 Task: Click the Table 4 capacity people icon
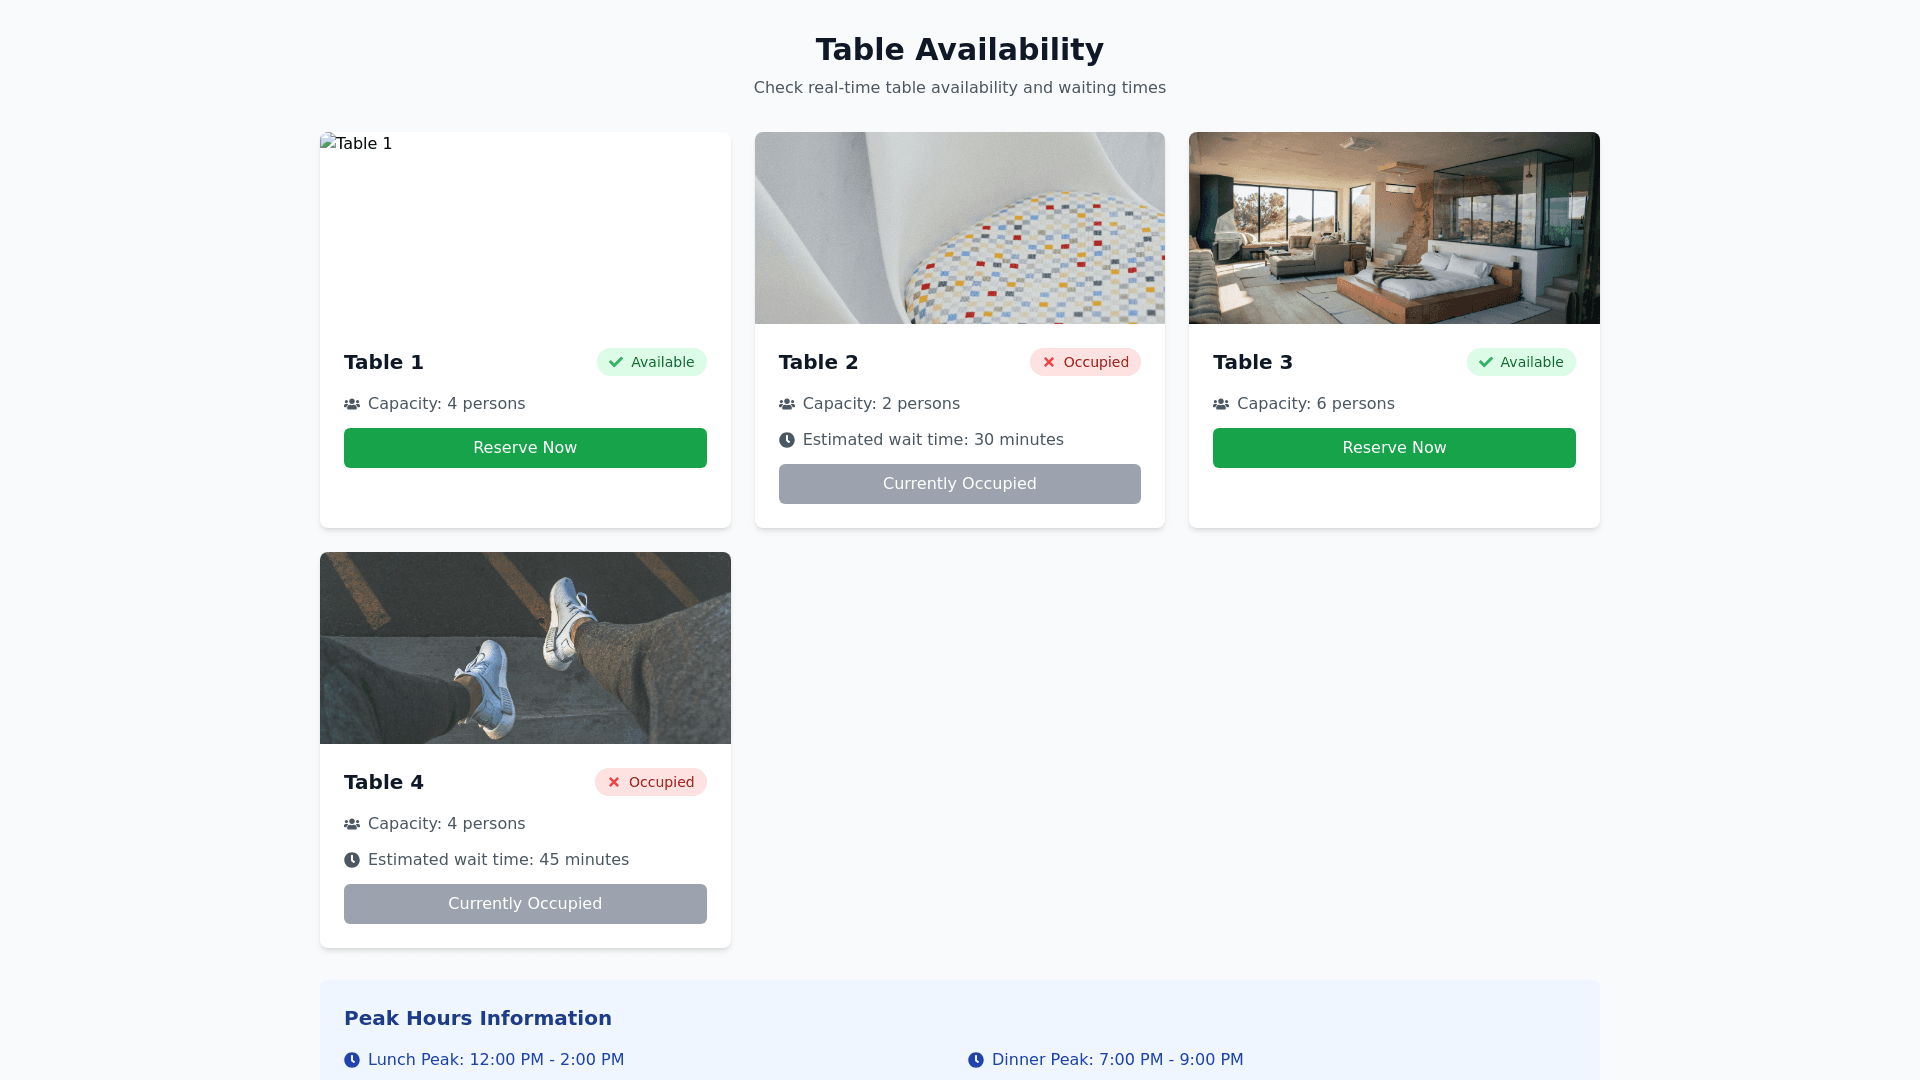[352, 824]
